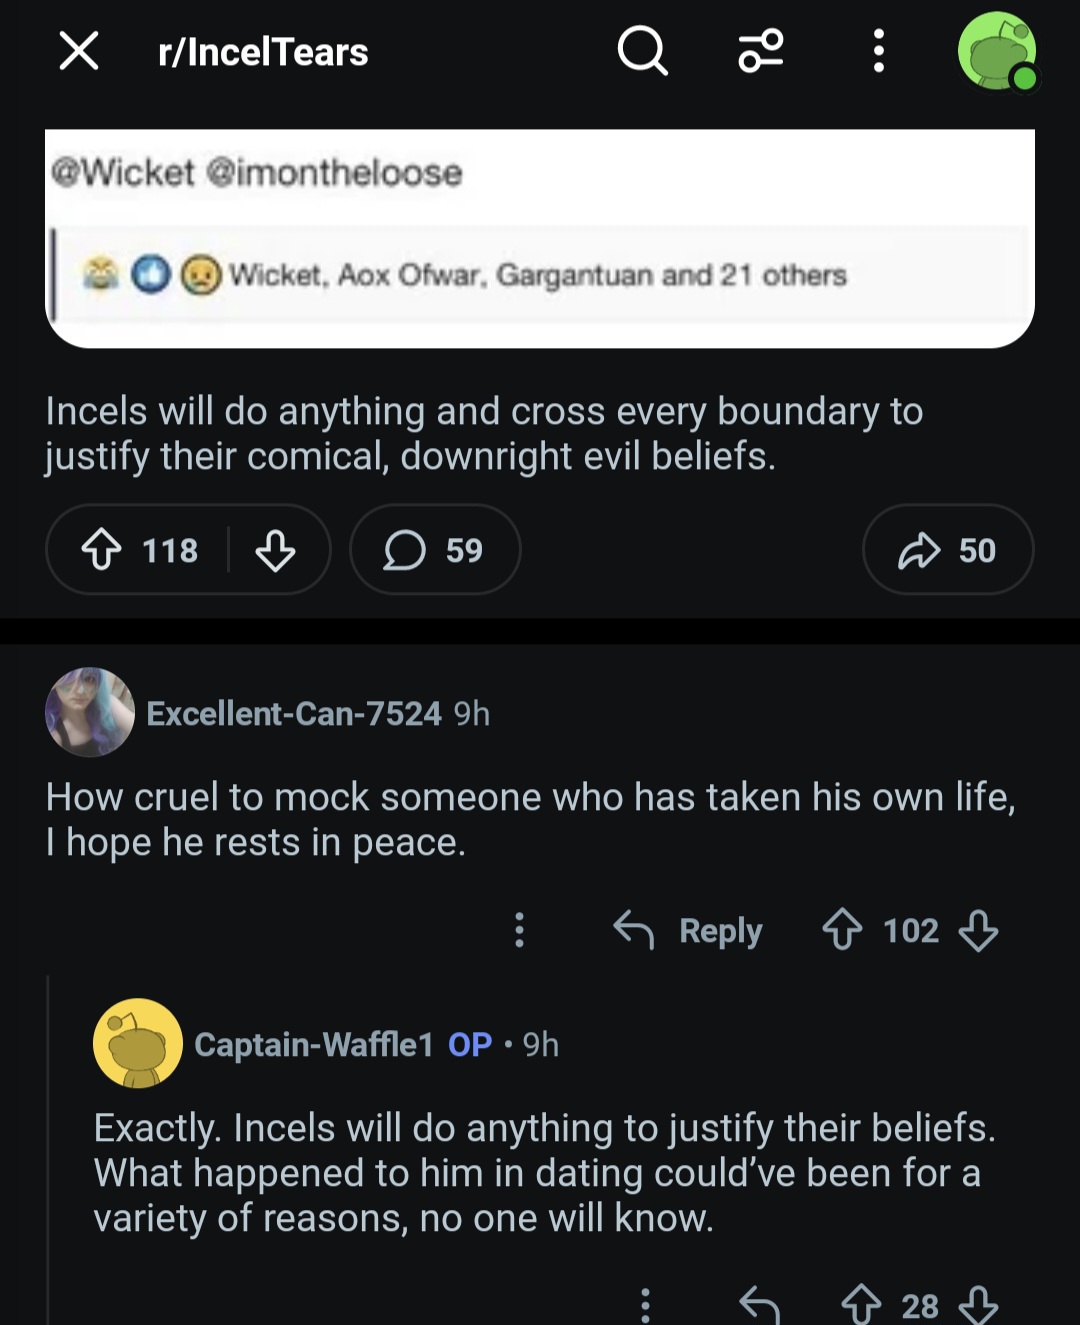Open the Excellent-Can-7524 username link

(x=294, y=713)
